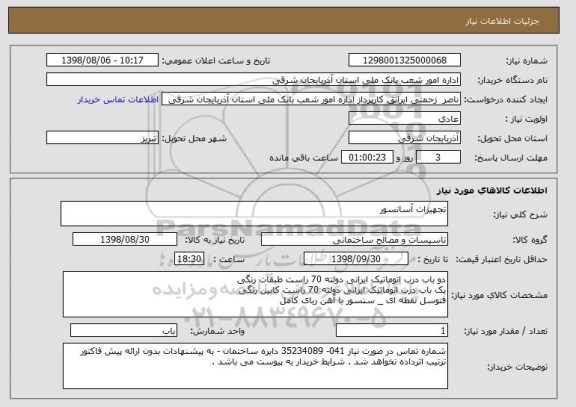Select the توضیحات خریدار text area

[255, 366]
